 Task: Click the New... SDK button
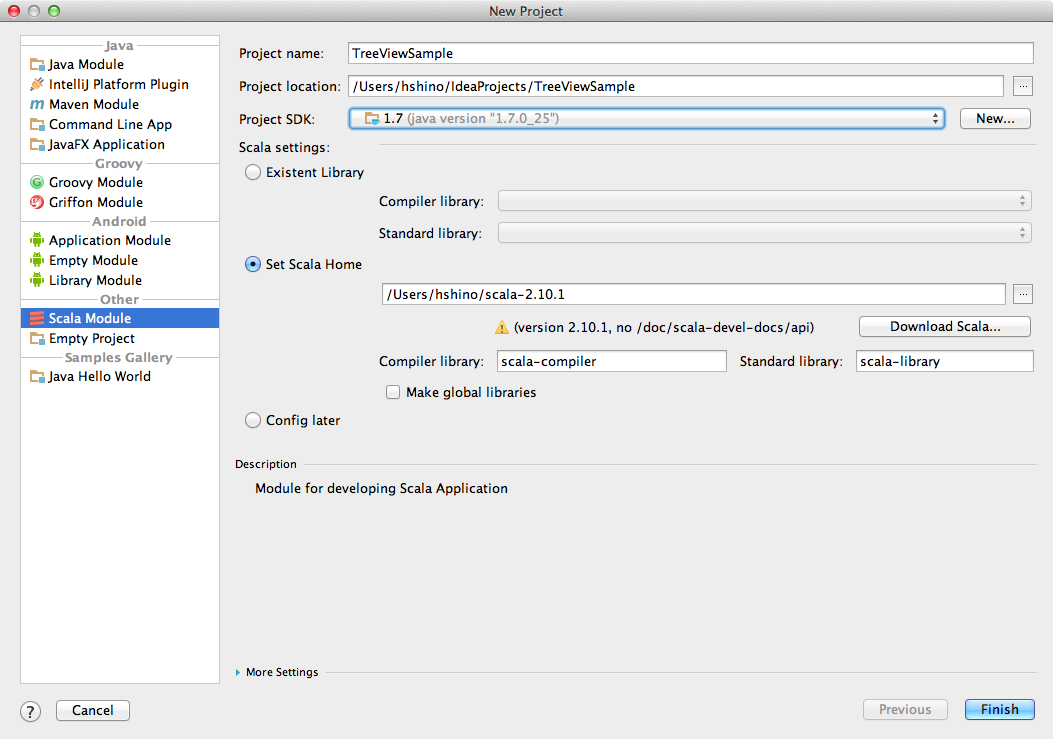point(995,118)
